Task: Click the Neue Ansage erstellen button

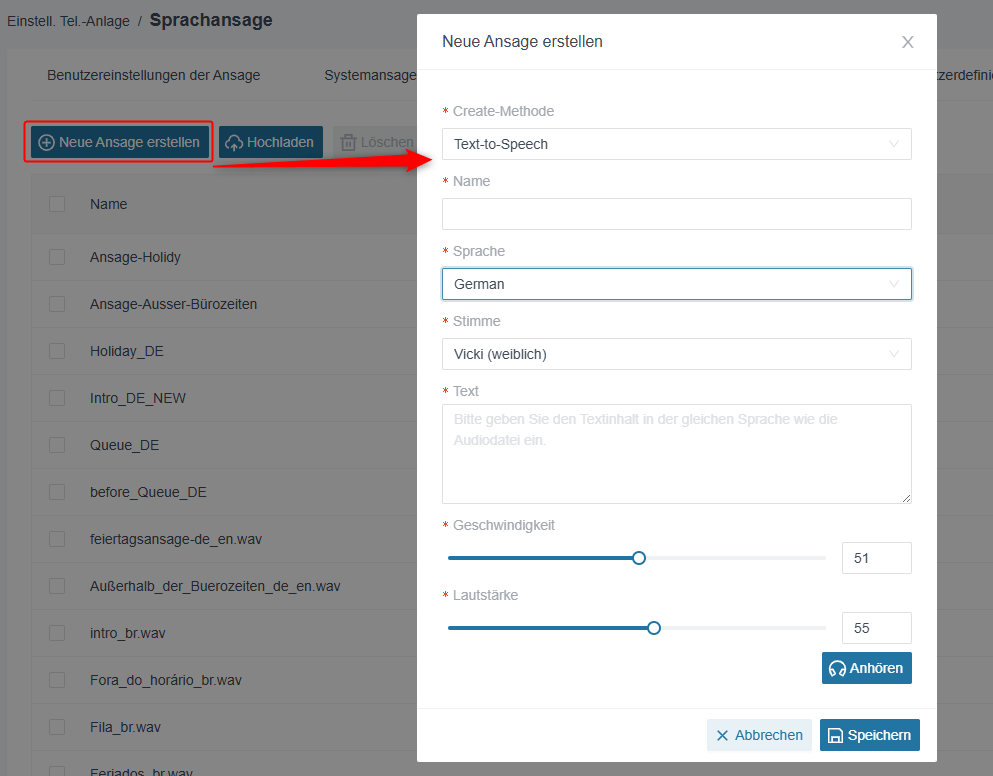Action: [x=119, y=142]
